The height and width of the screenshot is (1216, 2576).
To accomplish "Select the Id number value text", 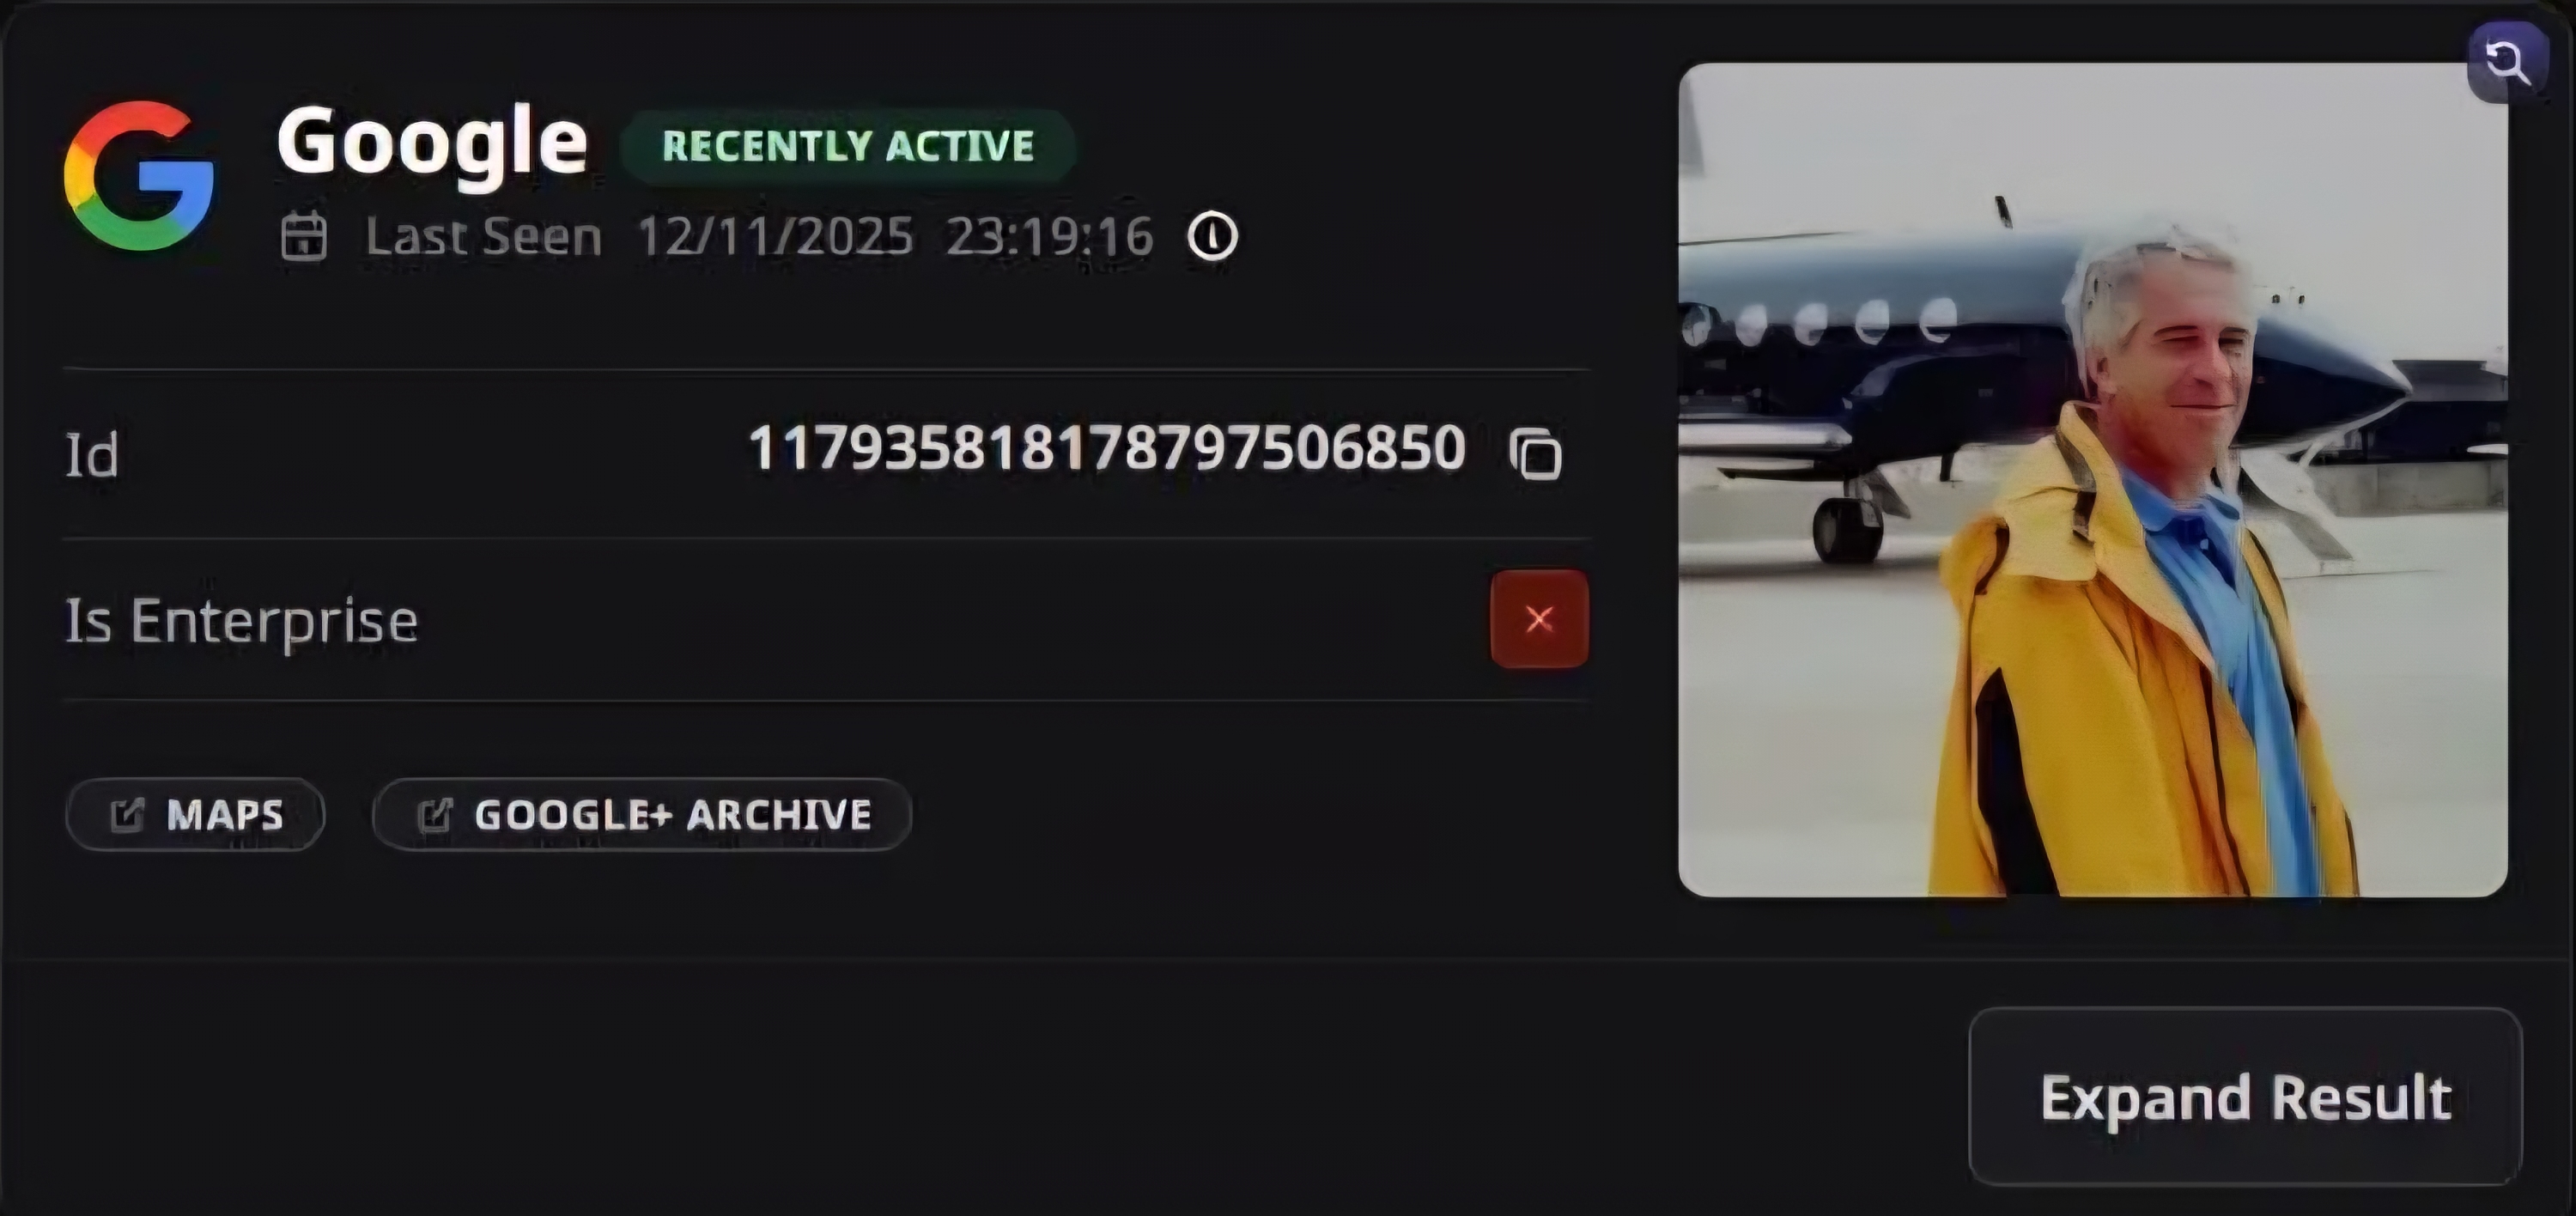I will (1107, 448).
